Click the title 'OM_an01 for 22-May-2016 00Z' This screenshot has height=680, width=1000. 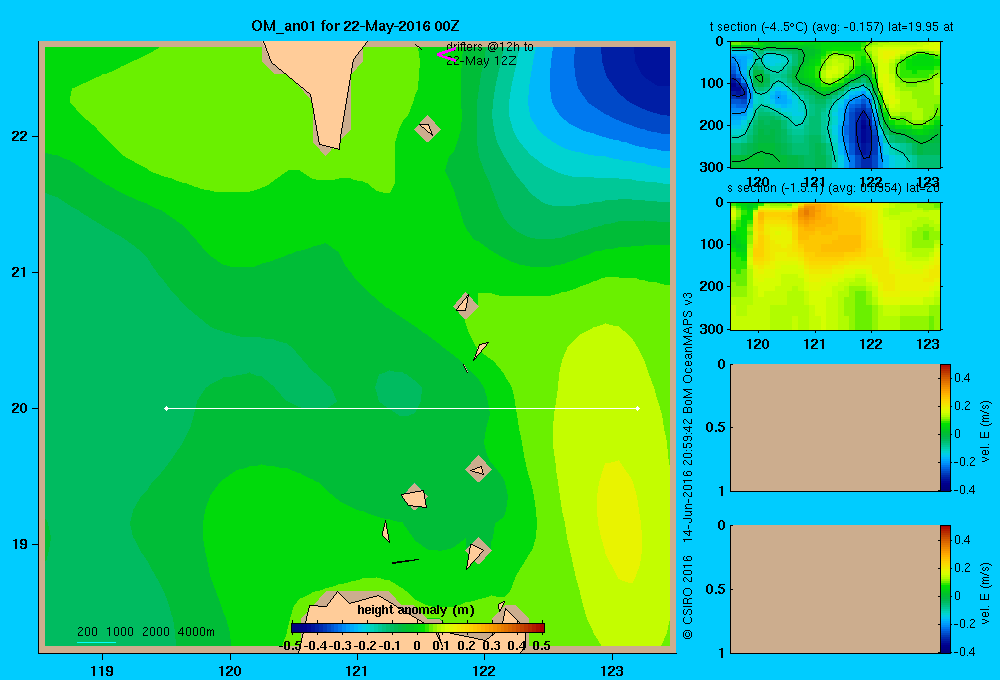coord(355,26)
